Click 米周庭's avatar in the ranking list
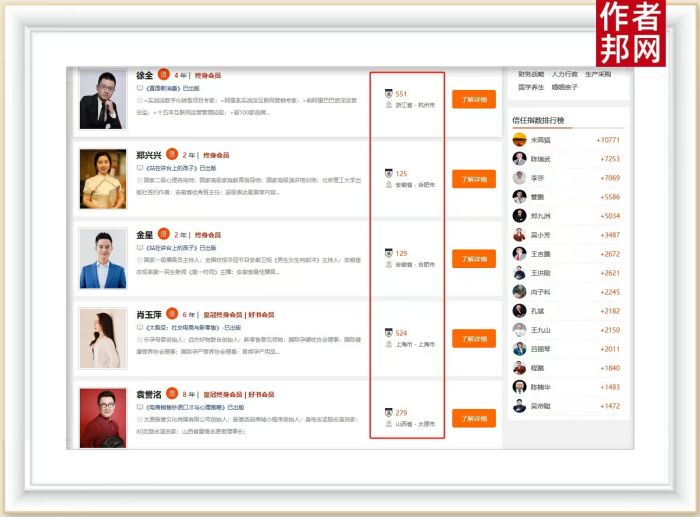The width and height of the screenshot is (700, 517). (519, 140)
